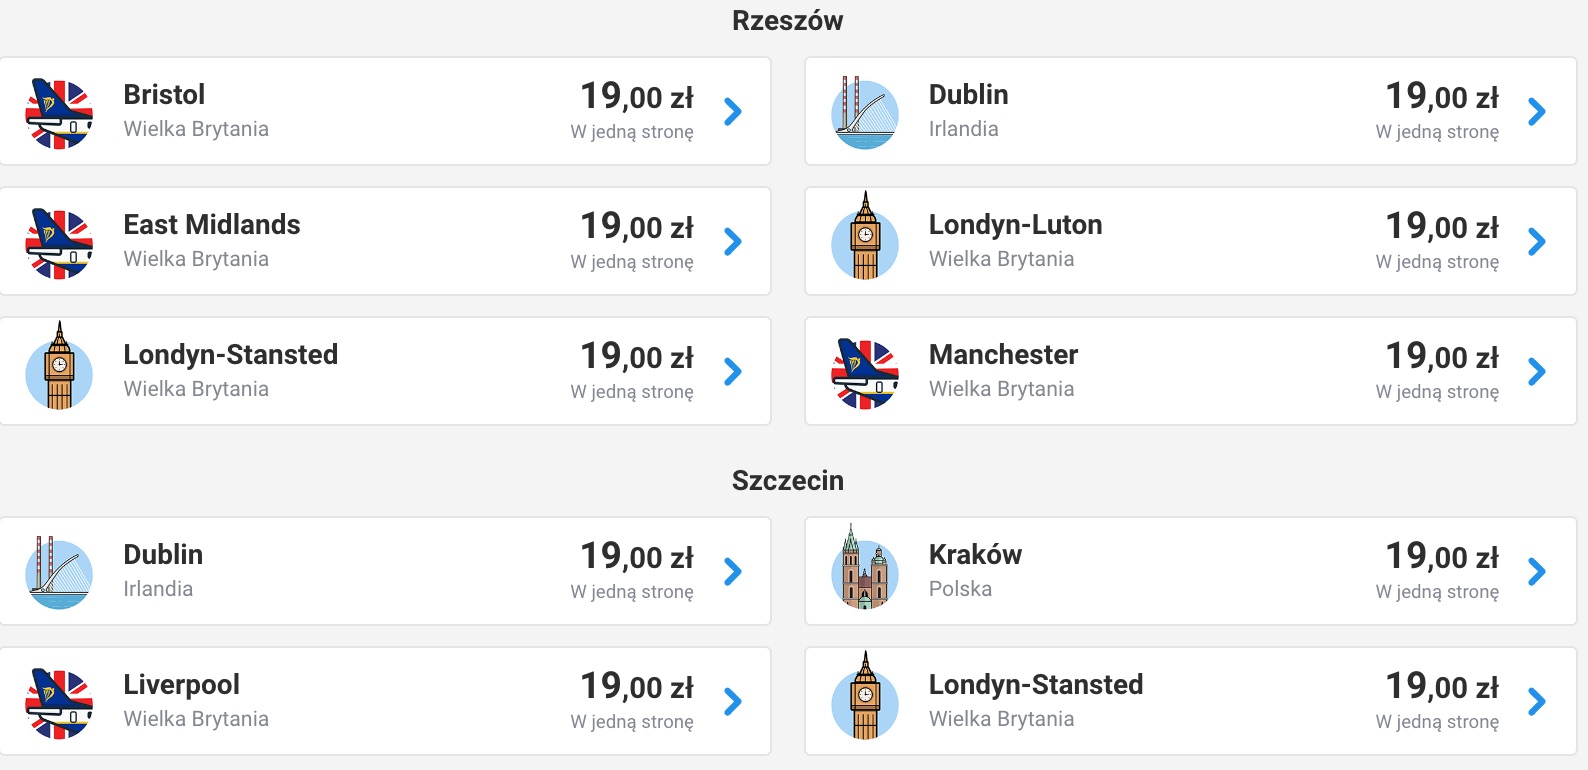Click the Szczecin section heading
The width and height of the screenshot is (1588, 770).
pos(788,480)
